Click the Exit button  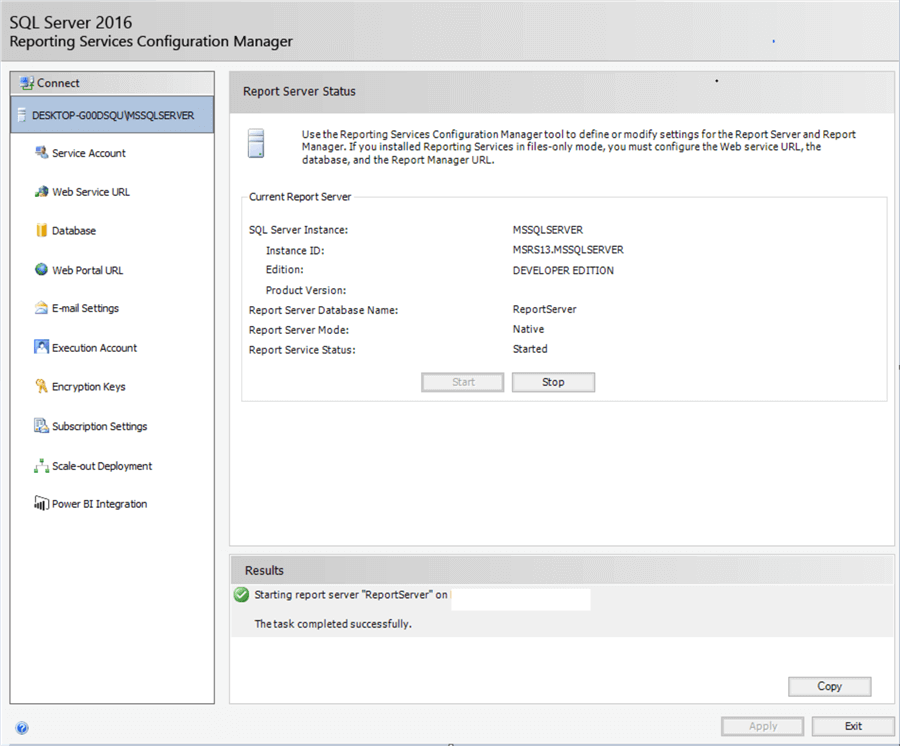(852, 726)
